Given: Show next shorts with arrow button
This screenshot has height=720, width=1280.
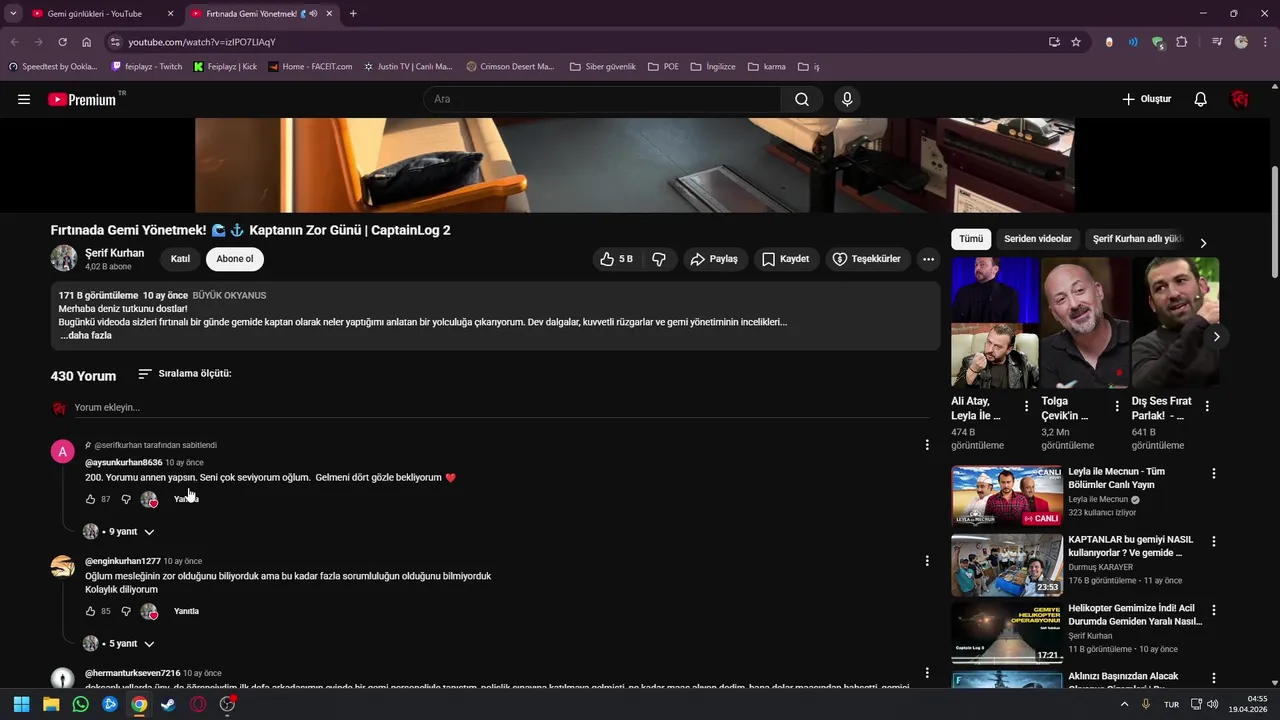Looking at the screenshot, I should (x=1216, y=337).
